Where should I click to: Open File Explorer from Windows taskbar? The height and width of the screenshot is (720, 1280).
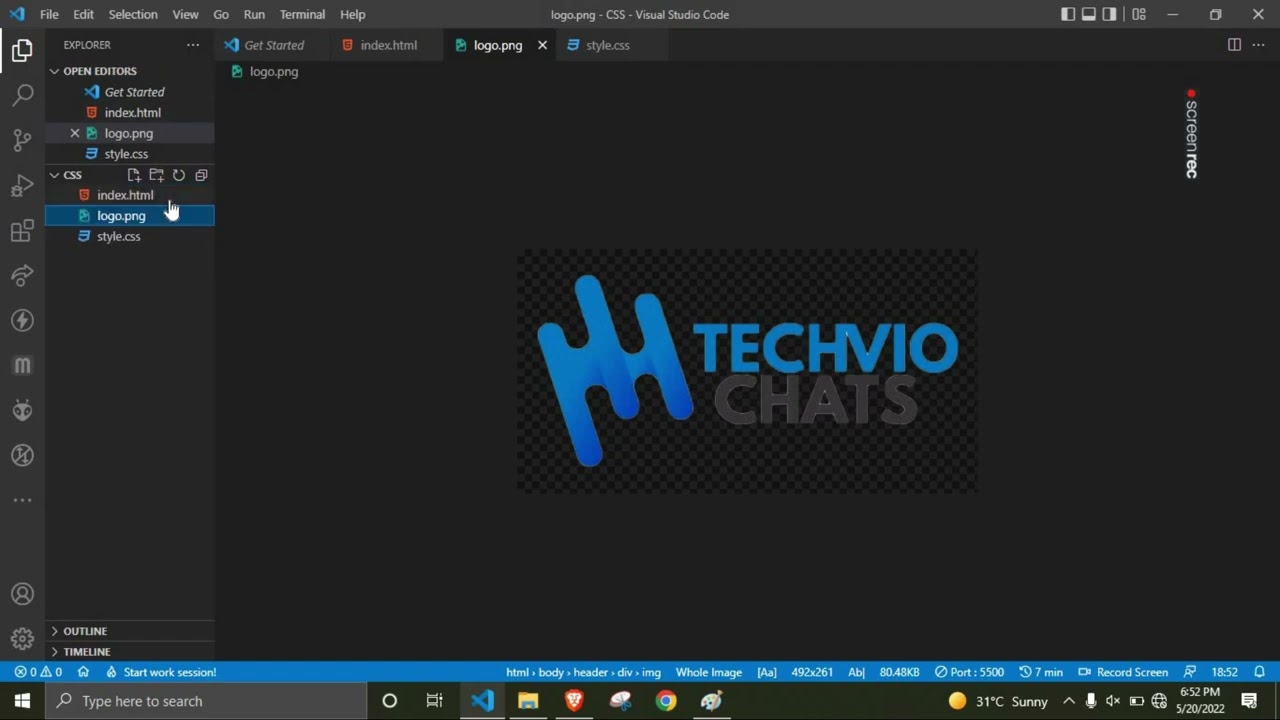click(528, 701)
